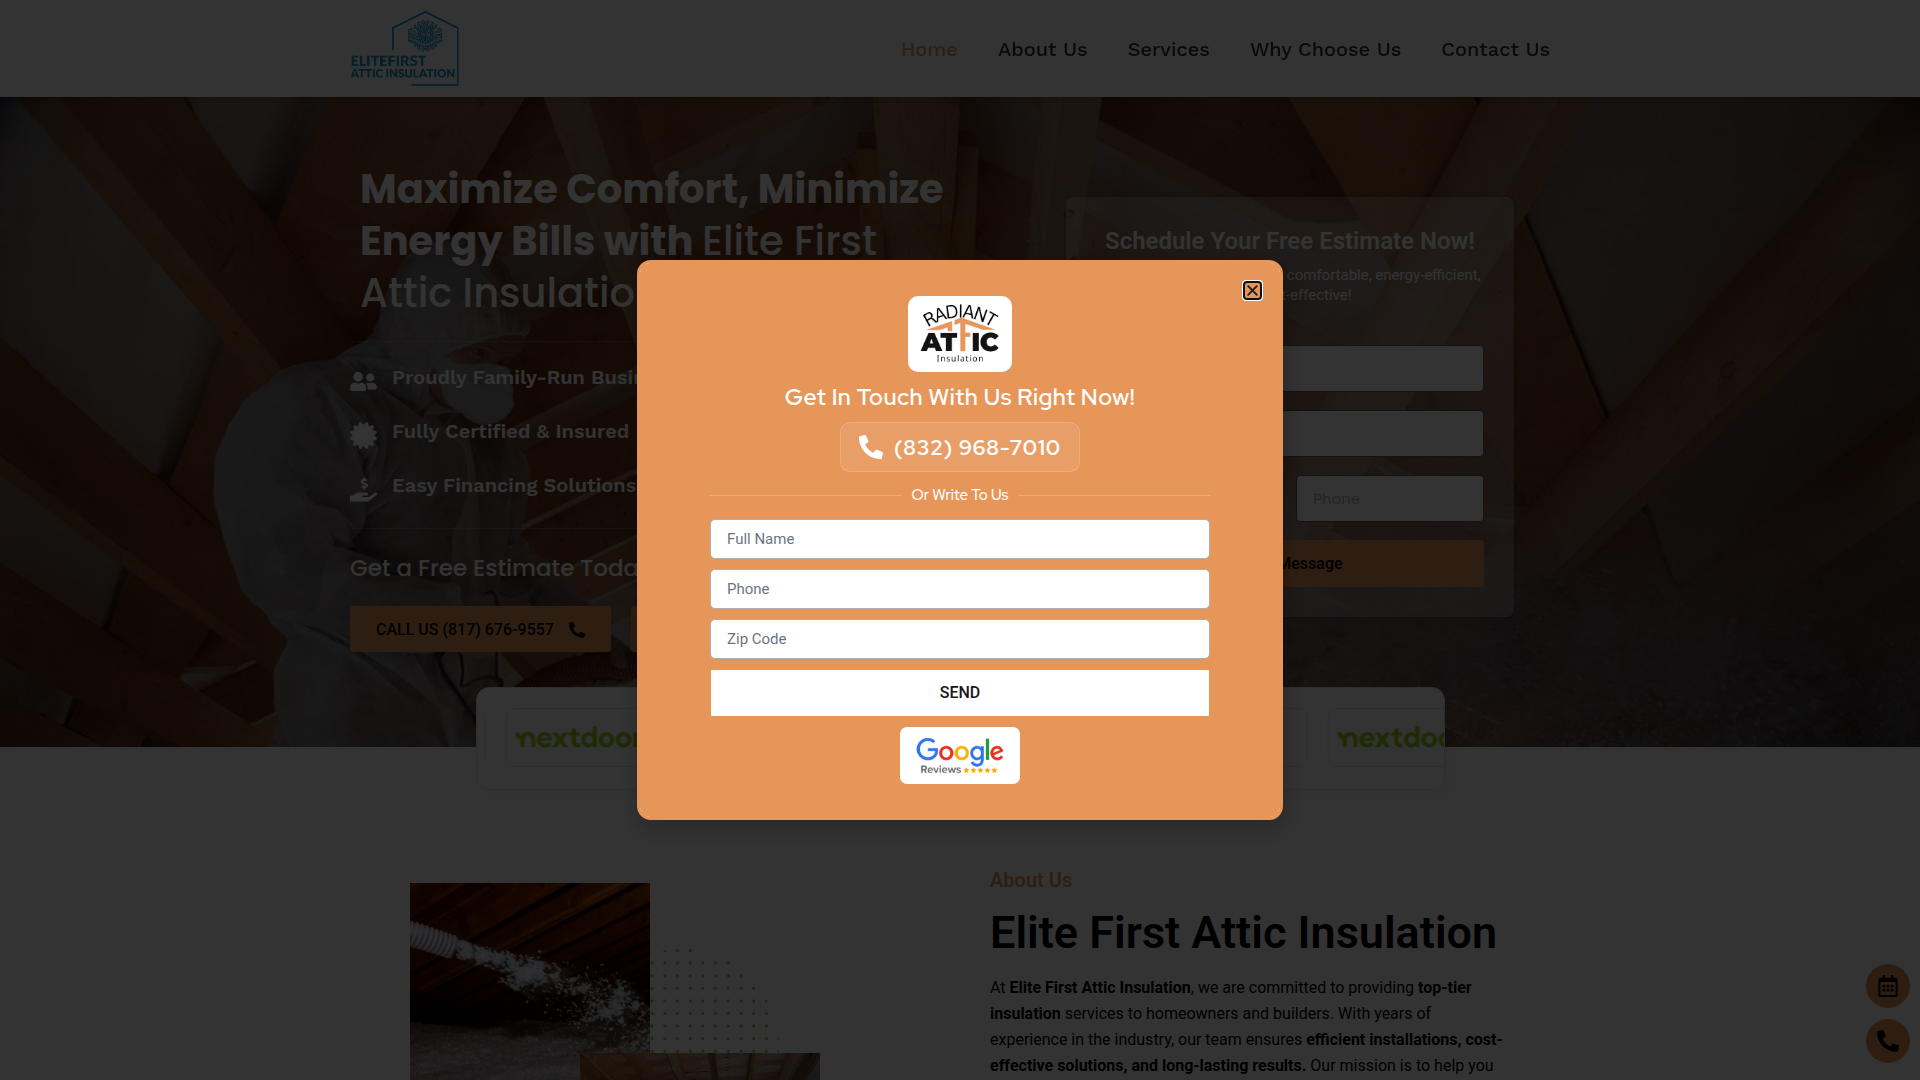
Task: Click the Elite First Attic Insulation logo
Action: click(404, 48)
